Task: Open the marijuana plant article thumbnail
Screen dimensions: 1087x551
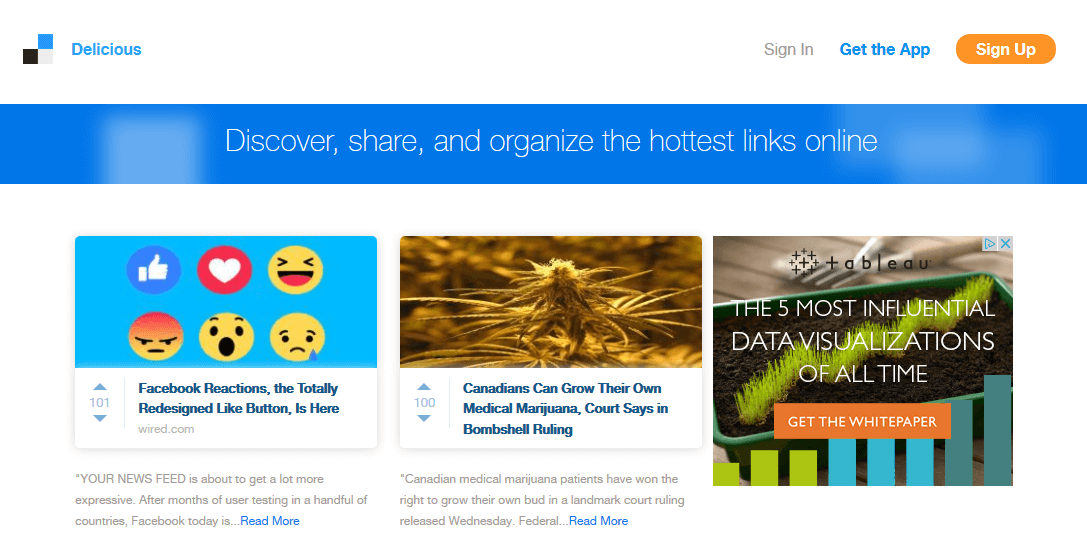Action: (550, 301)
